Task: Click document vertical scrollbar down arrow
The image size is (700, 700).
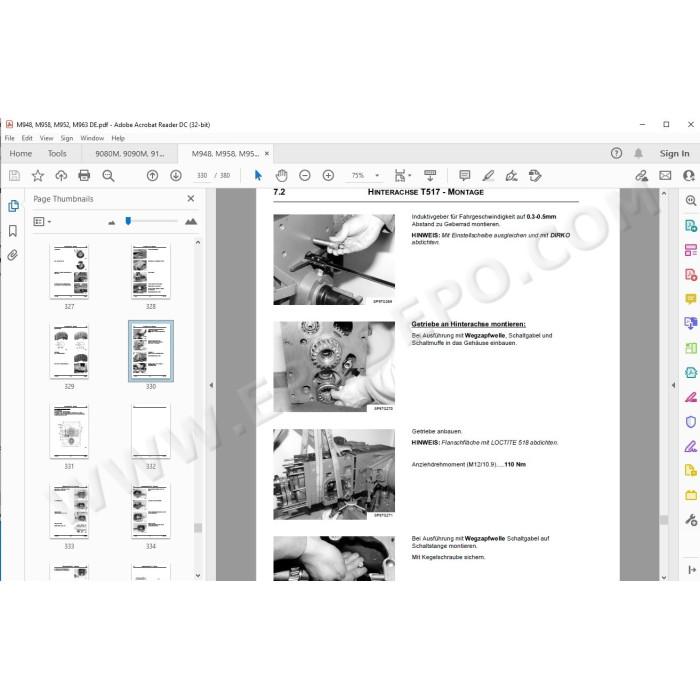Action: point(664,577)
